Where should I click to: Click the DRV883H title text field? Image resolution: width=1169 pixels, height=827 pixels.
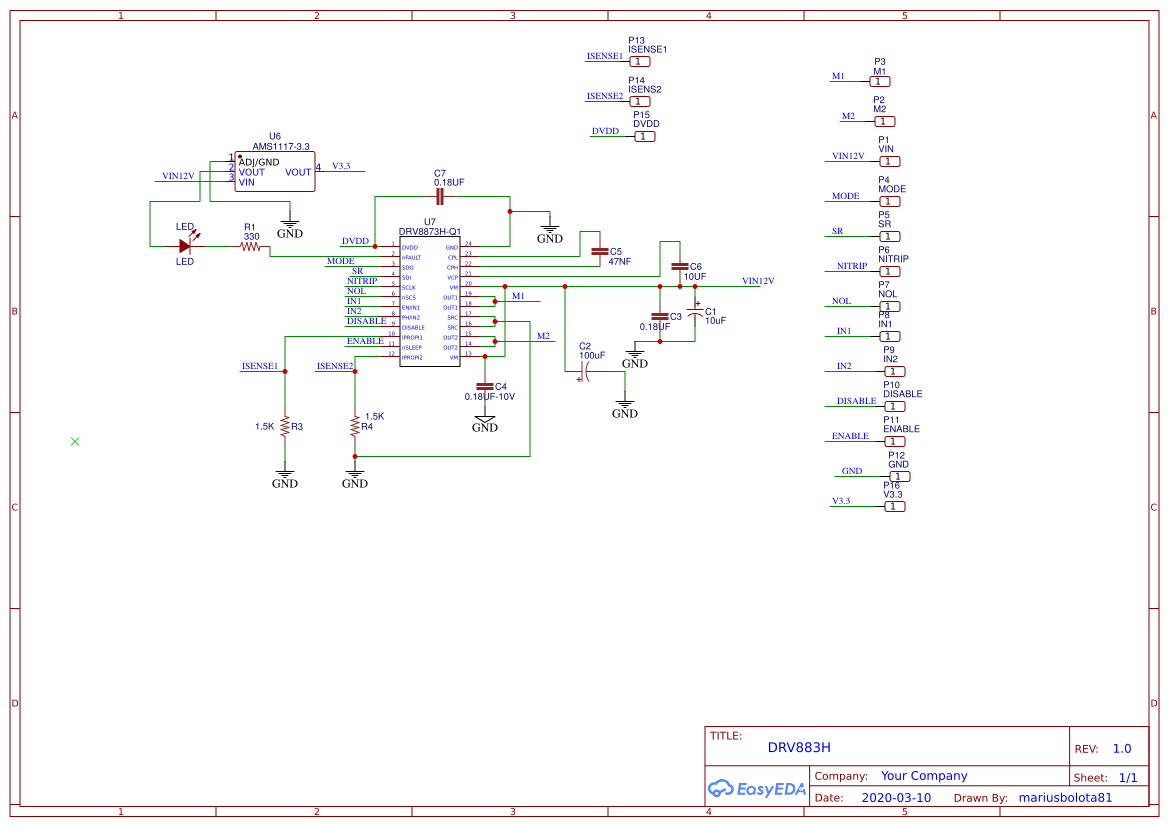[x=799, y=747]
